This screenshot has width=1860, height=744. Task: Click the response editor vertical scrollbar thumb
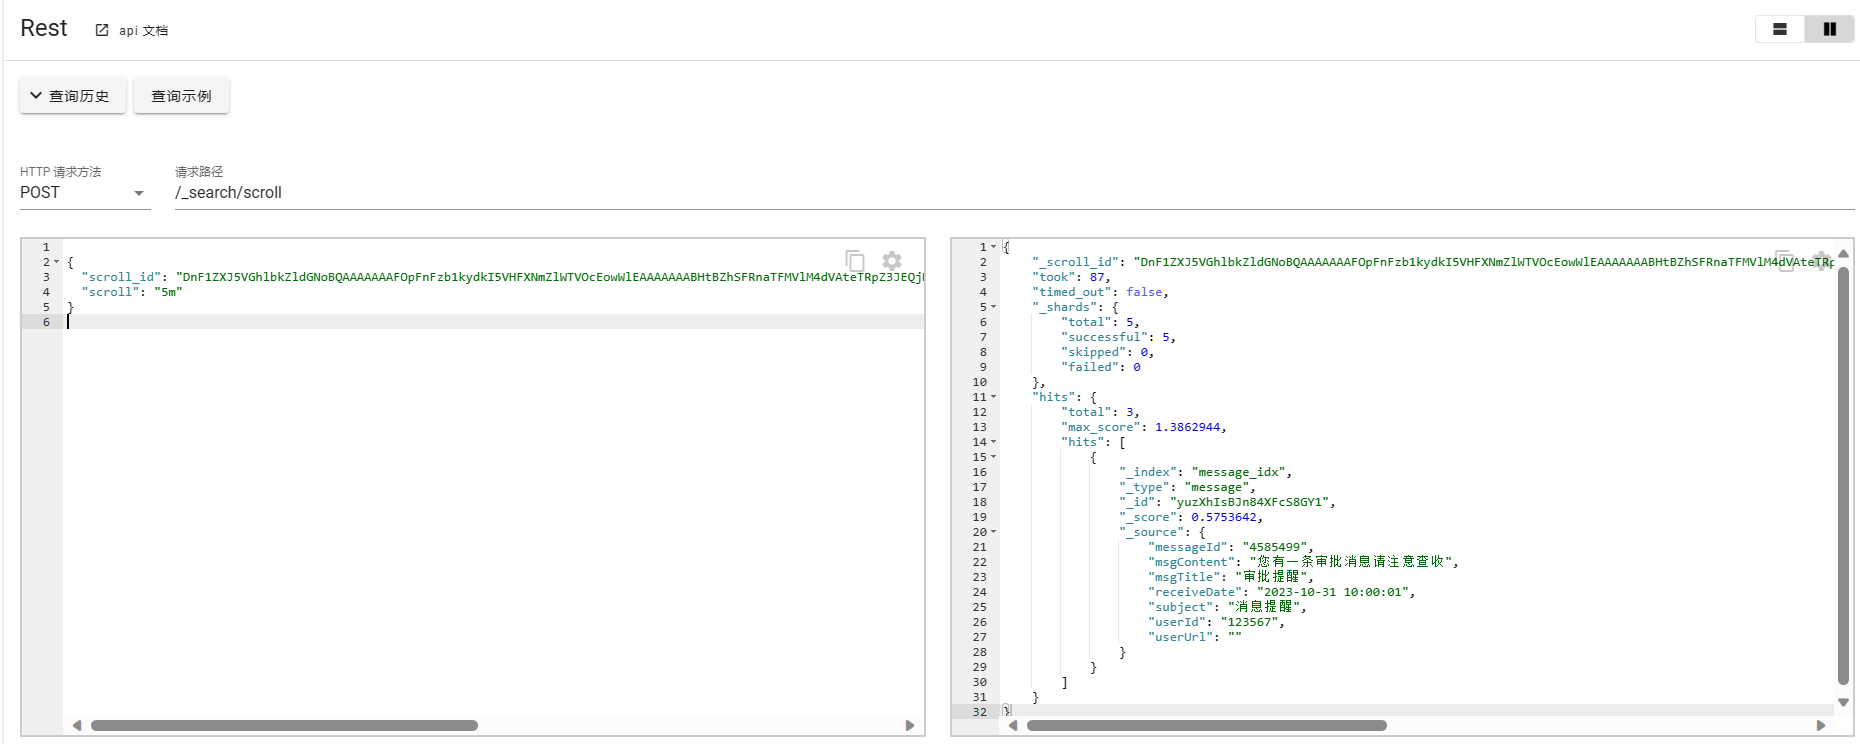pyautogui.click(x=1843, y=475)
